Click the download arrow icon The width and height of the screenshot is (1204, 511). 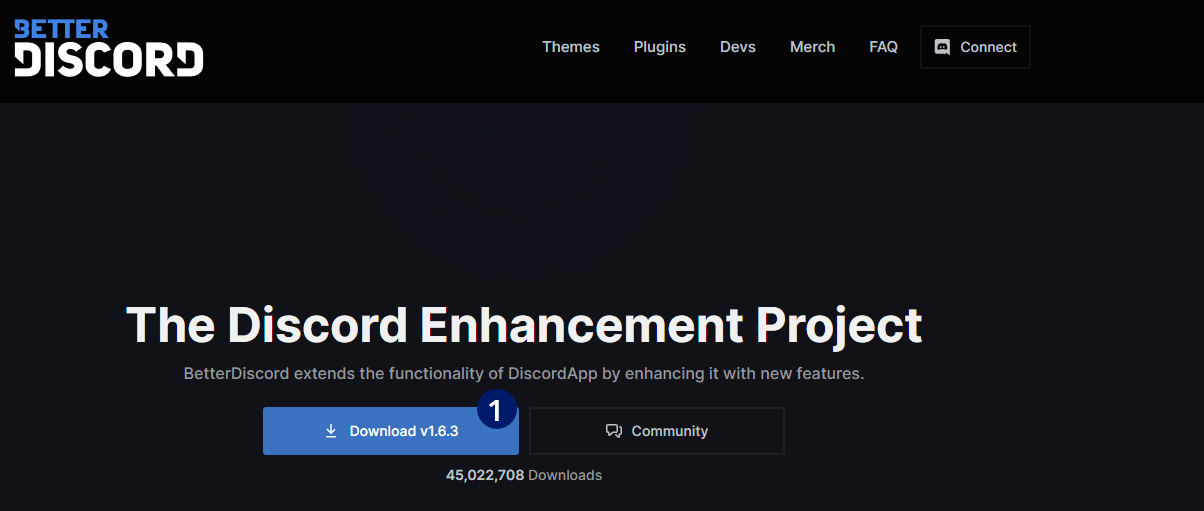[x=331, y=431]
